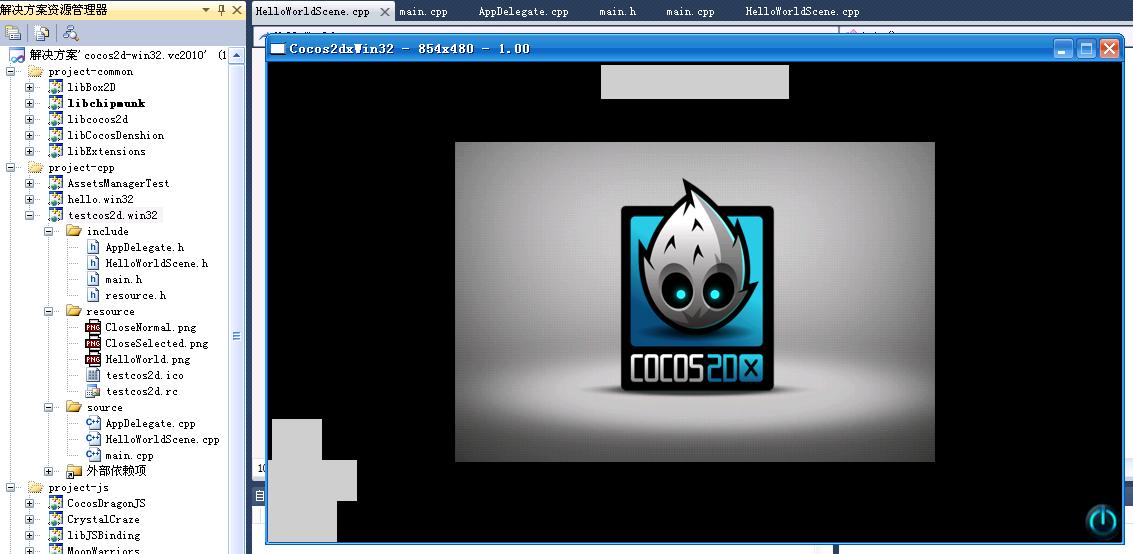1133x554 pixels.
Task: Switch to the last HelloWorldScene.cpp tab
Action: click(802, 12)
